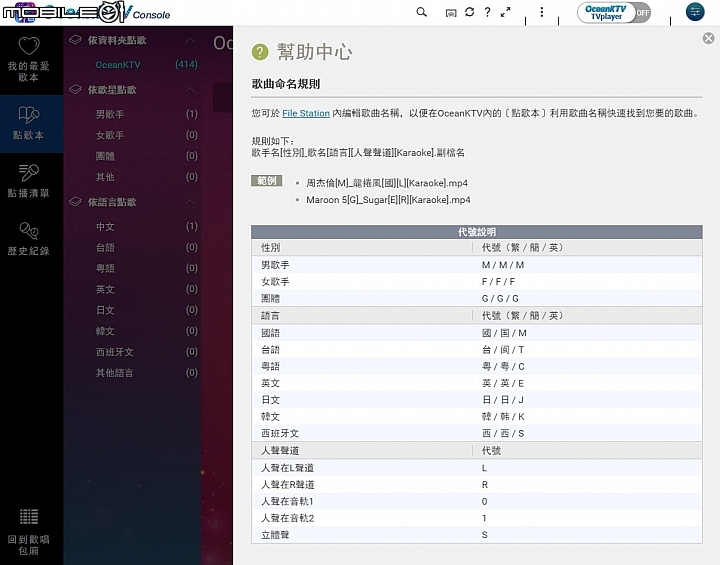The height and width of the screenshot is (565, 720).
Task: Click the 周杰倫 example filename
Action: coord(387,183)
